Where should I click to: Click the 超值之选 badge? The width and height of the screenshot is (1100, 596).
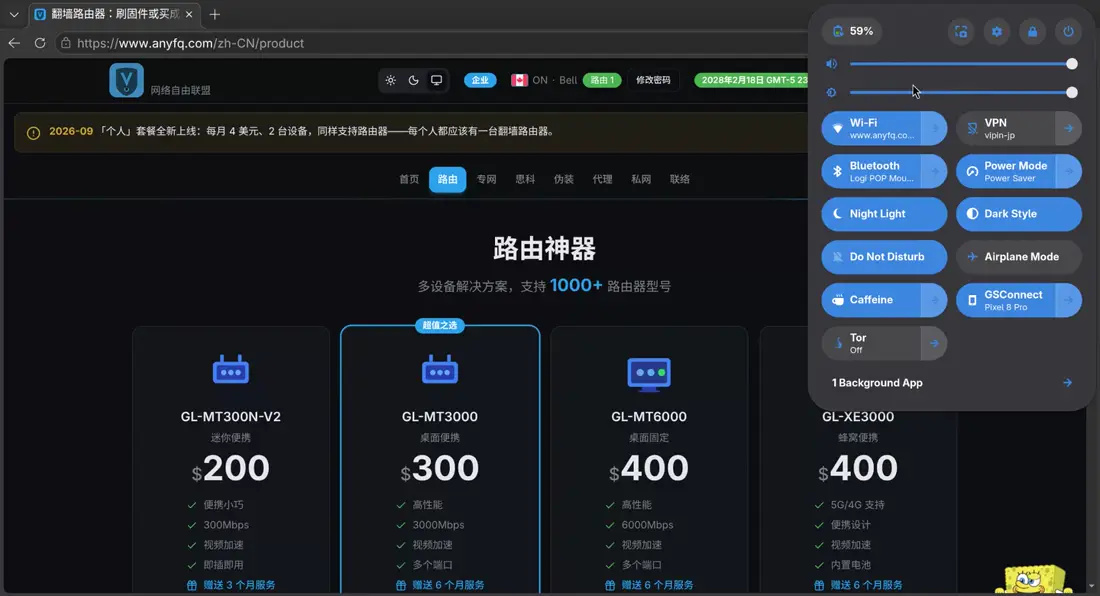440,325
